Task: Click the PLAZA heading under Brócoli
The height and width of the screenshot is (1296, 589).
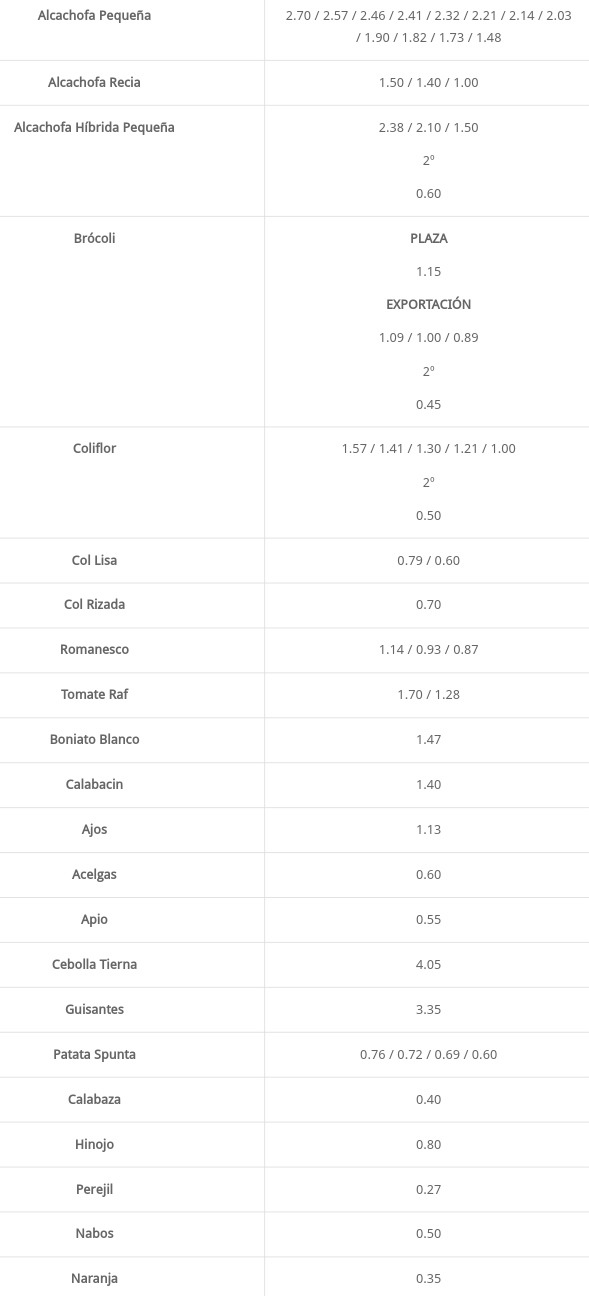Action: (428, 238)
